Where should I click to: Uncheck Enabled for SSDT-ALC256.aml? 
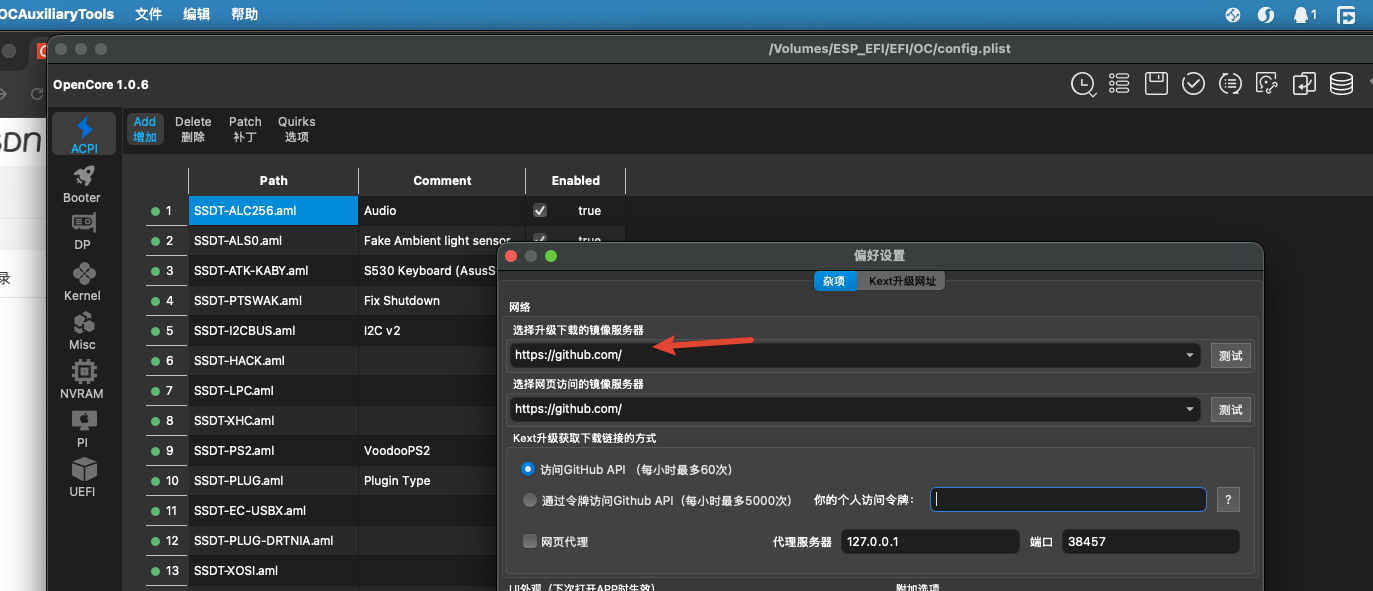pos(539,210)
